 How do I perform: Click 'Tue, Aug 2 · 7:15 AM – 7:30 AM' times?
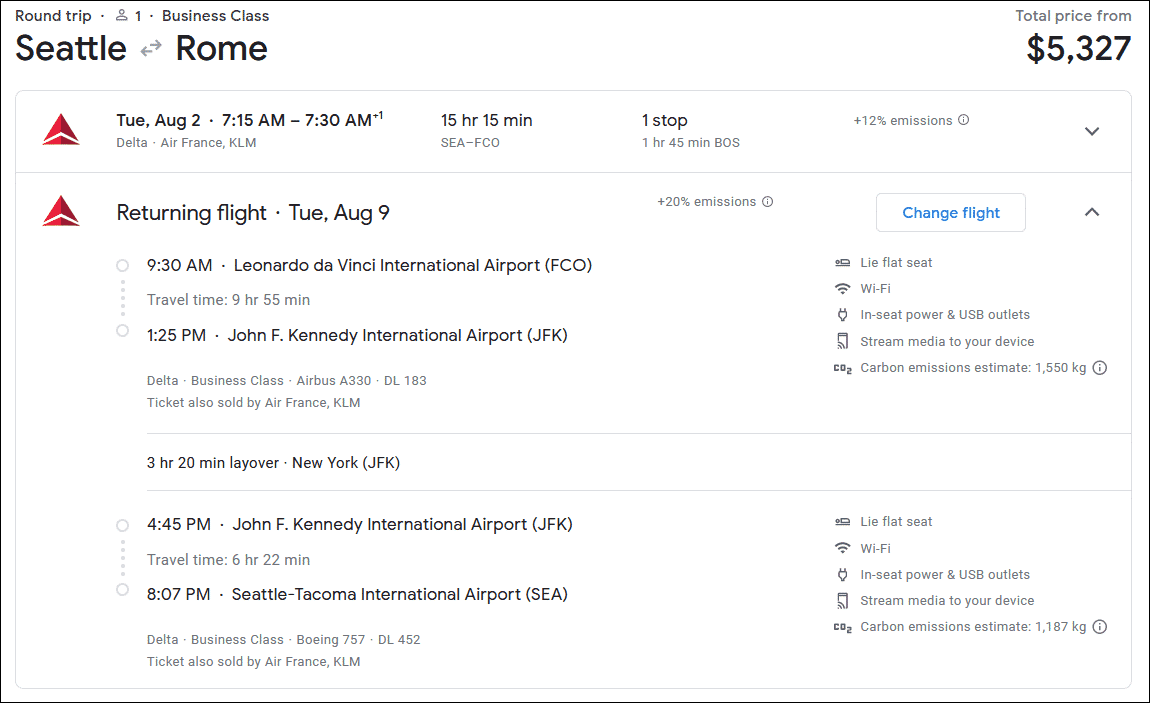pyautogui.click(x=249, y=120)
